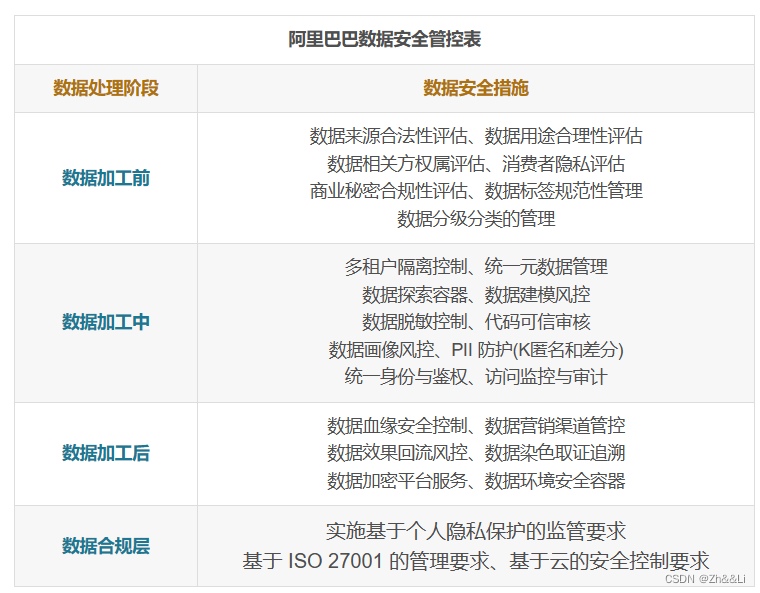
Task: Click the line 数据来源合法性评估、数据用途合理性评估
Action: (476, 136)
